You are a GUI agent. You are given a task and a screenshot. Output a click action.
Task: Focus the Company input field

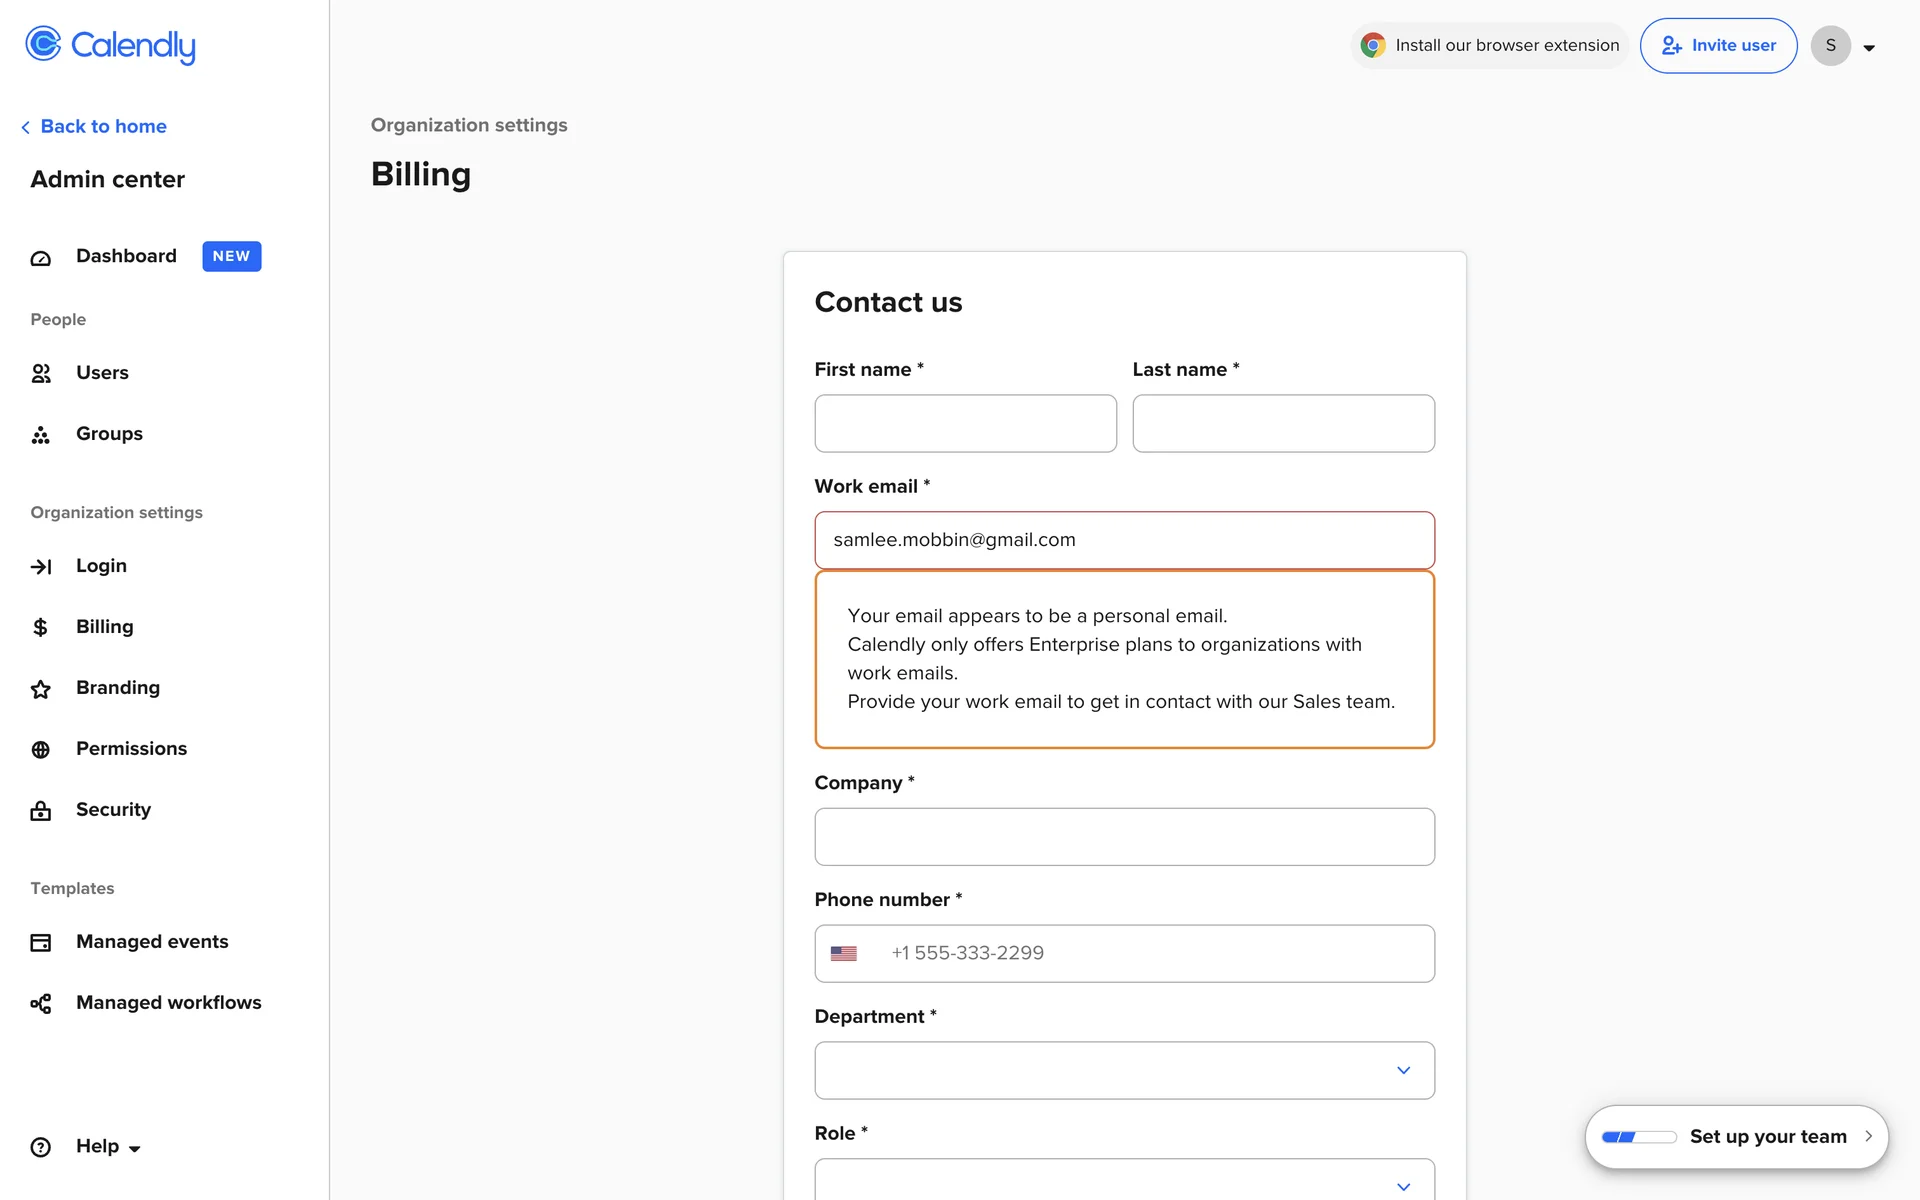(x=1124, y=837)
